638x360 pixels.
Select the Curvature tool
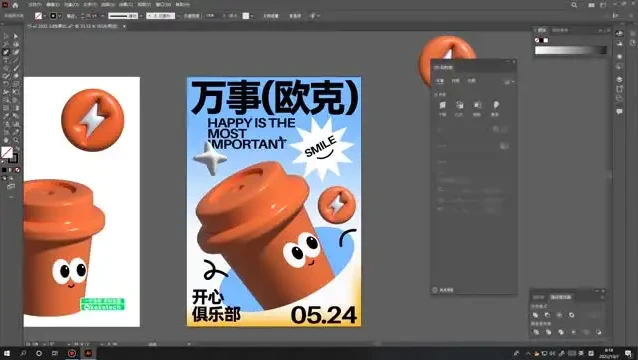pos(16,52)
